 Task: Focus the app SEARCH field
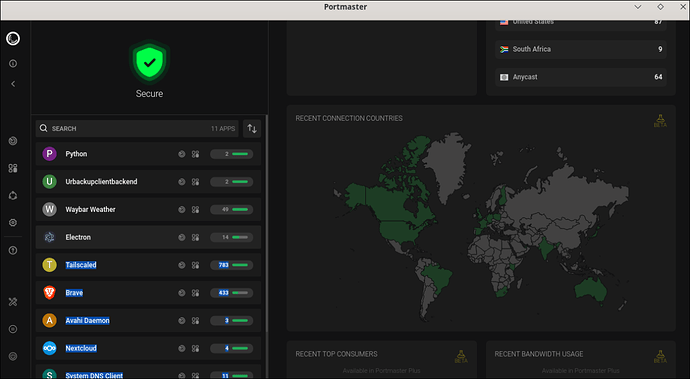click(x=137, y=129)
